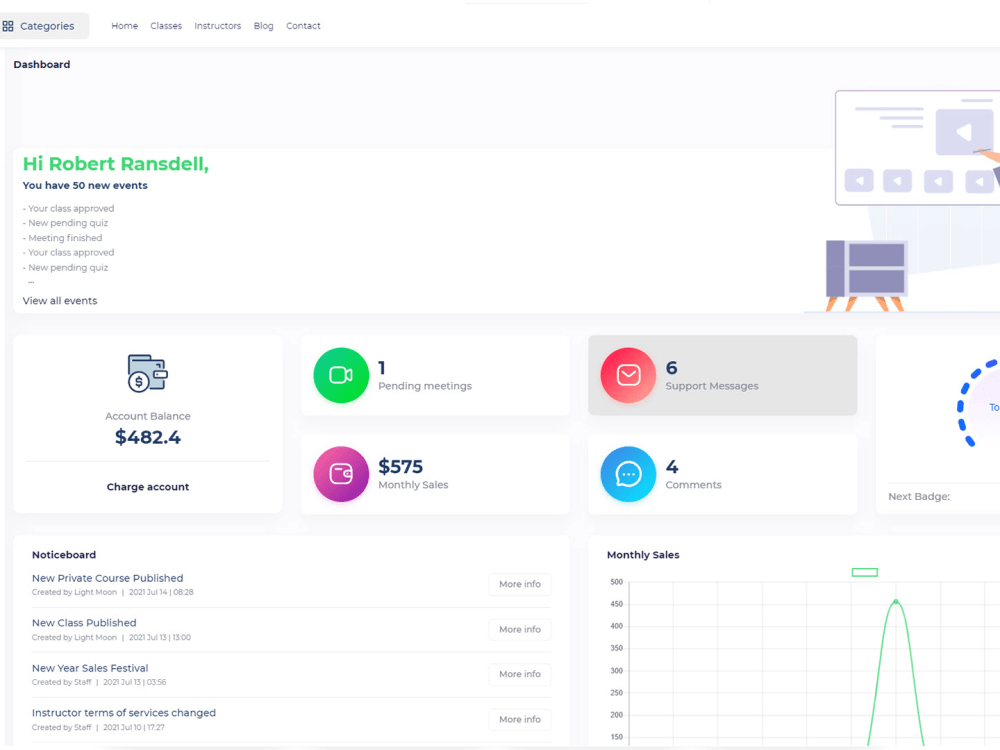More info for Instructor terms of services changed
This screenshot has height=750, width=1000.
(x=520, y=719)
